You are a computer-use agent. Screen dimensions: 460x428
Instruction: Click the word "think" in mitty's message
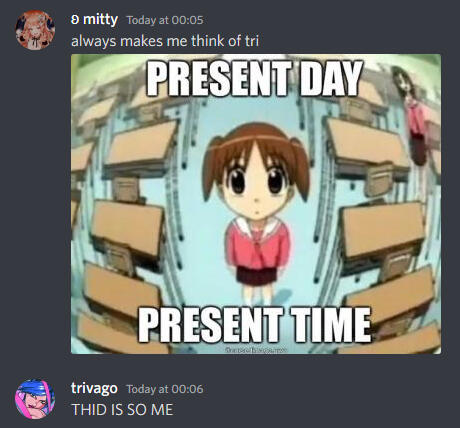pyautogui.click(x=208, y=41)
